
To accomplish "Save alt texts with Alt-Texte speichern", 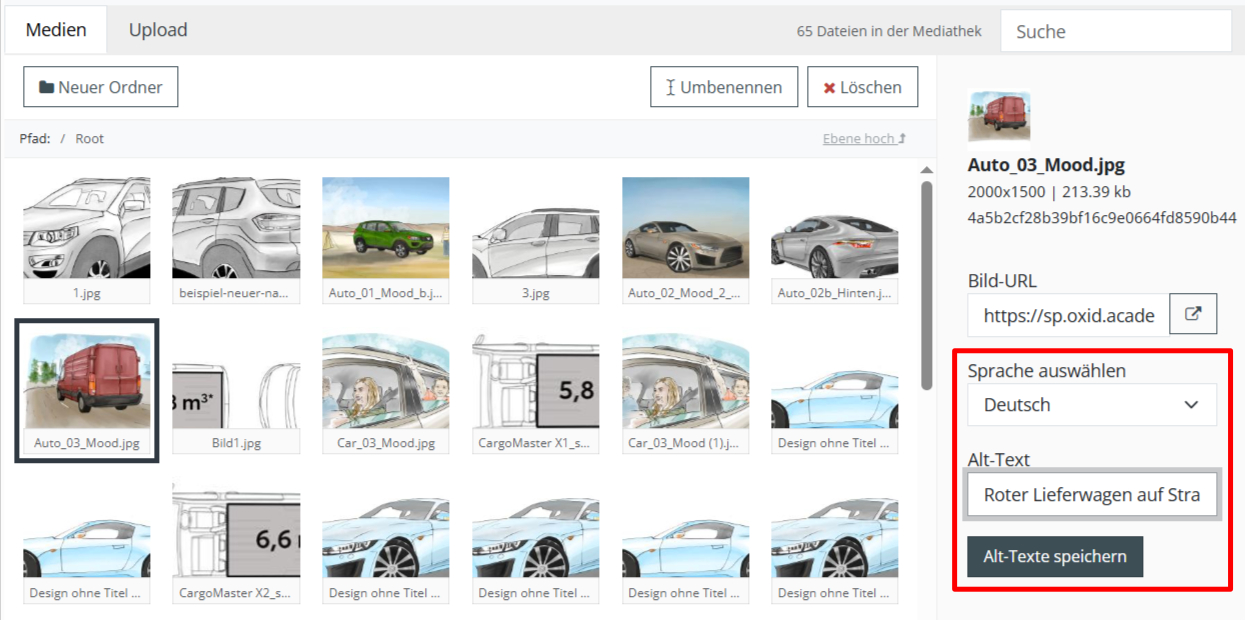I will coord(1055,557).
